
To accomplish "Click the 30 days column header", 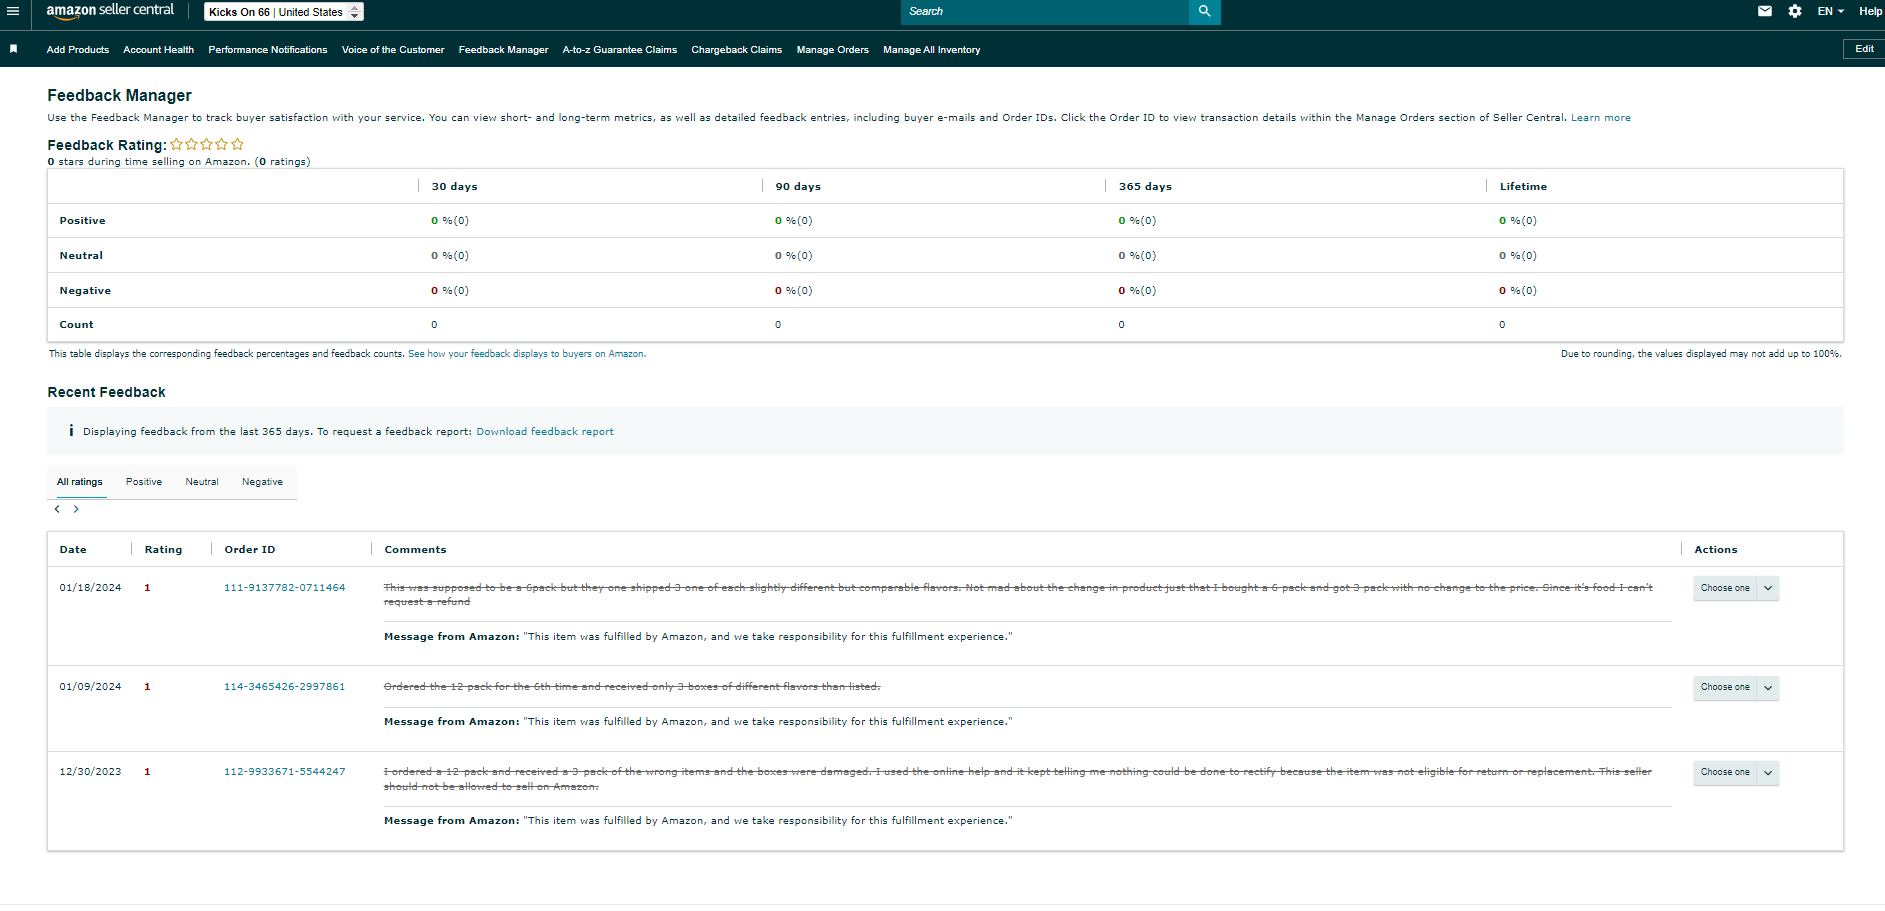I will pyautogui.click(x=455, y=187).
